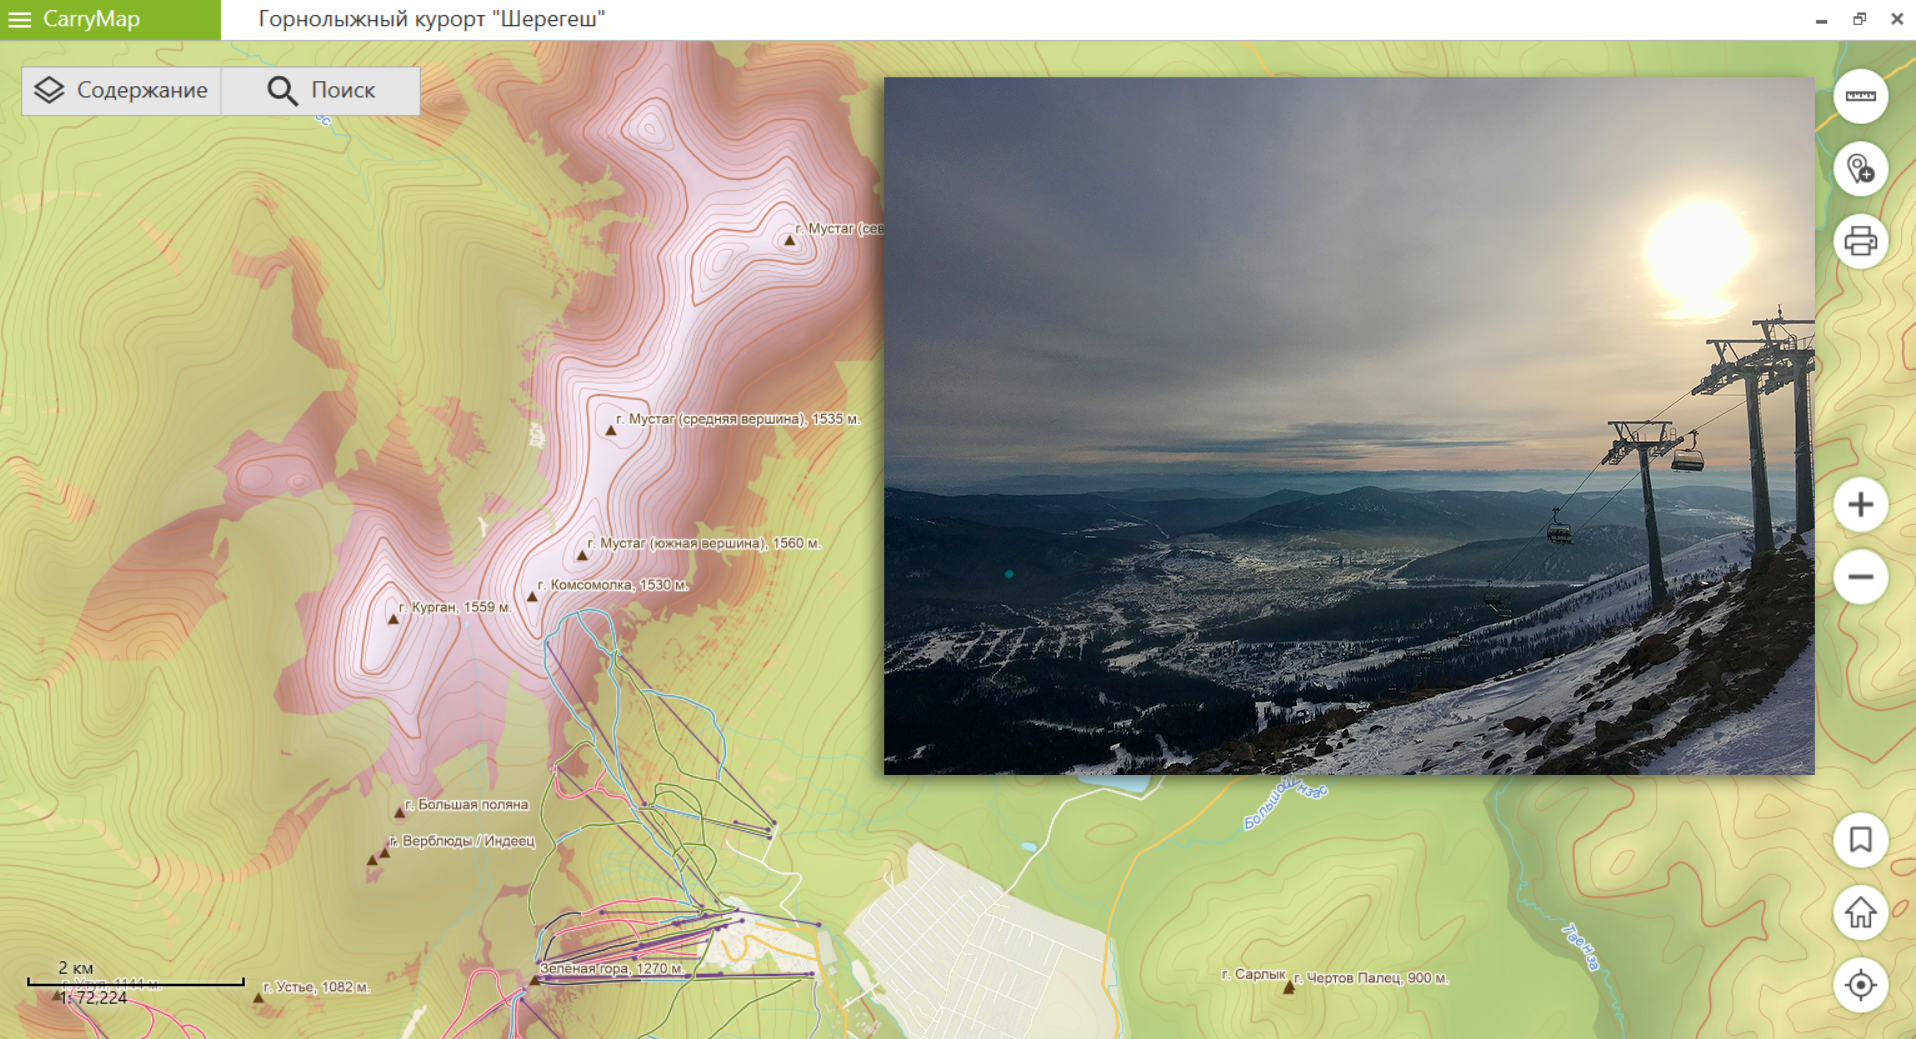Open the Поиск search panel

321,90
